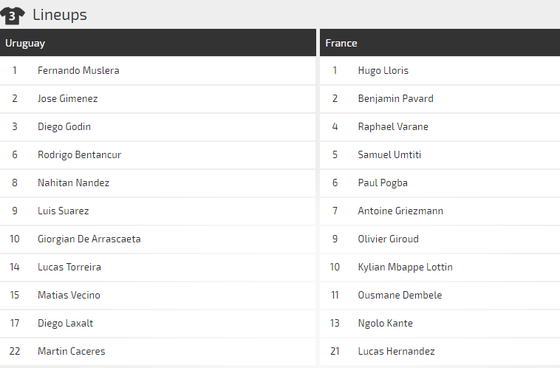
Task: Click Lucas Hernandez at list bottom
Action: pos(396,351)
